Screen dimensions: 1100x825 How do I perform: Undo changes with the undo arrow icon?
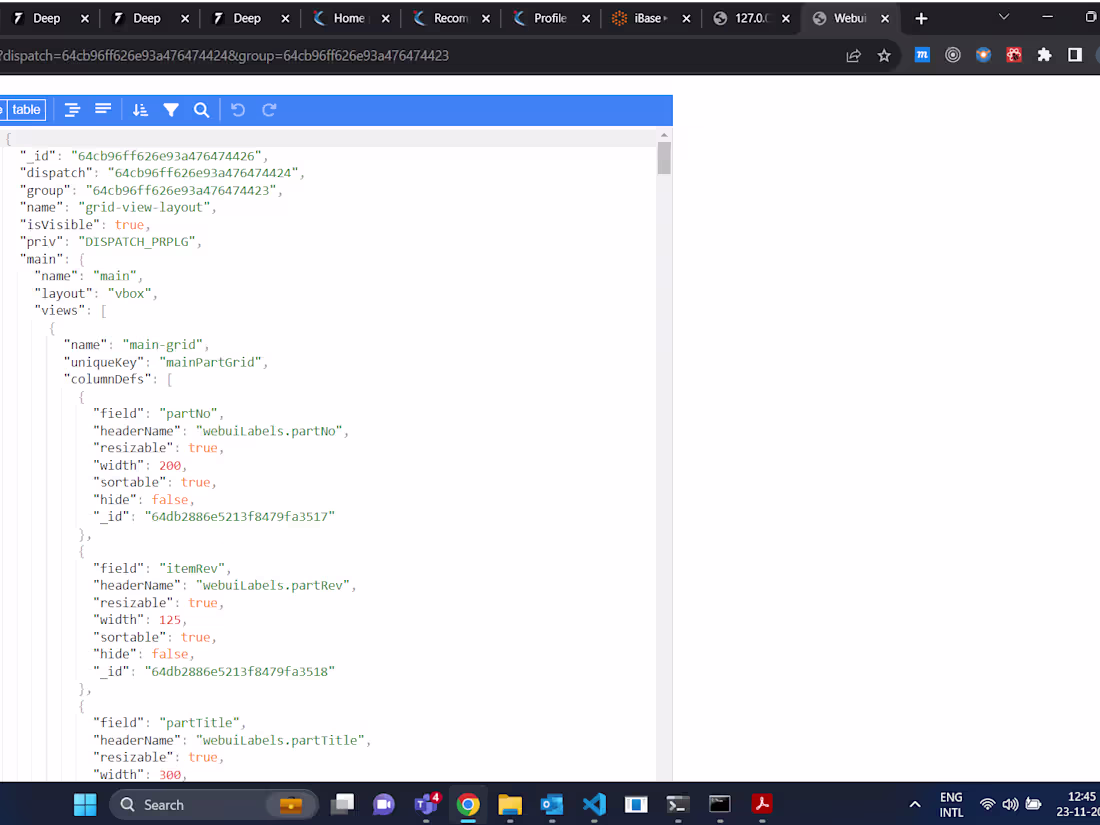[x=237, y=109]
